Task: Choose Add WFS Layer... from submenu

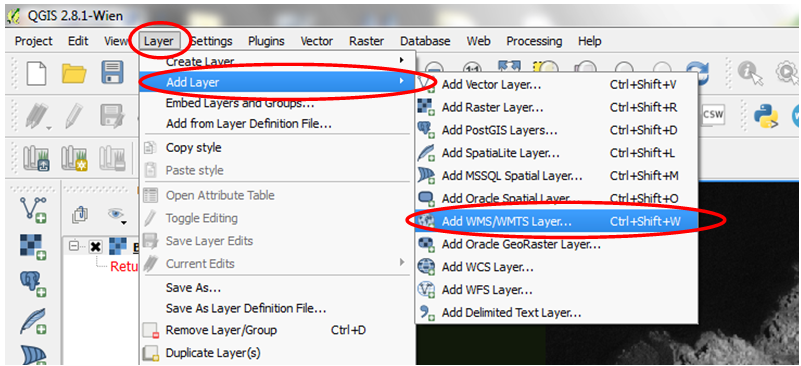Action: [x=556, y=290]
